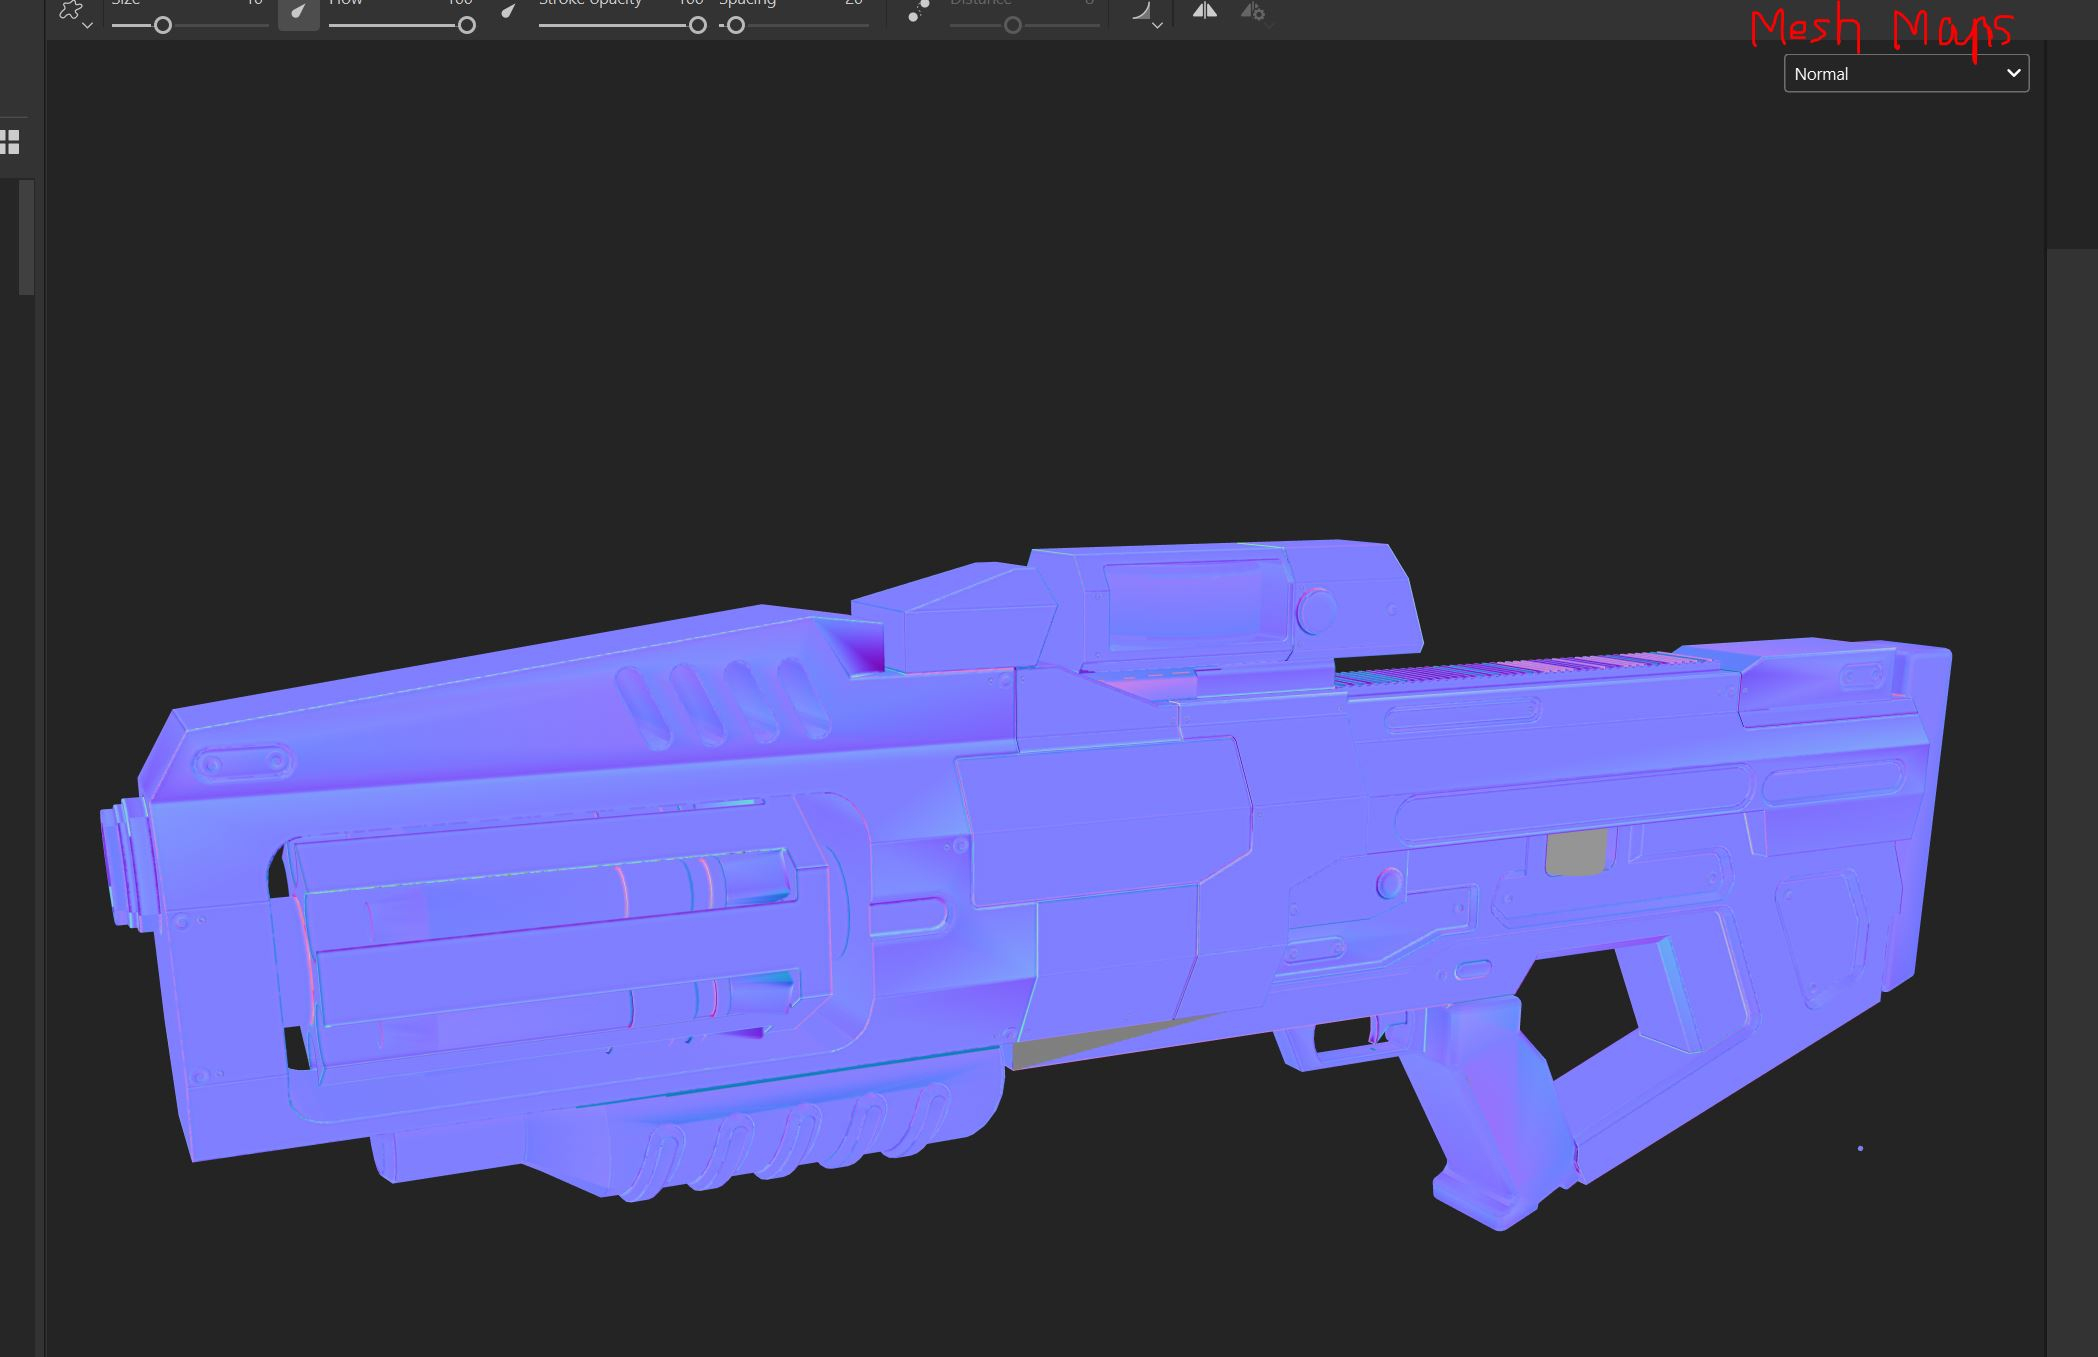
Task: Click the Size slider handle
Action: [x=162, y=26]
